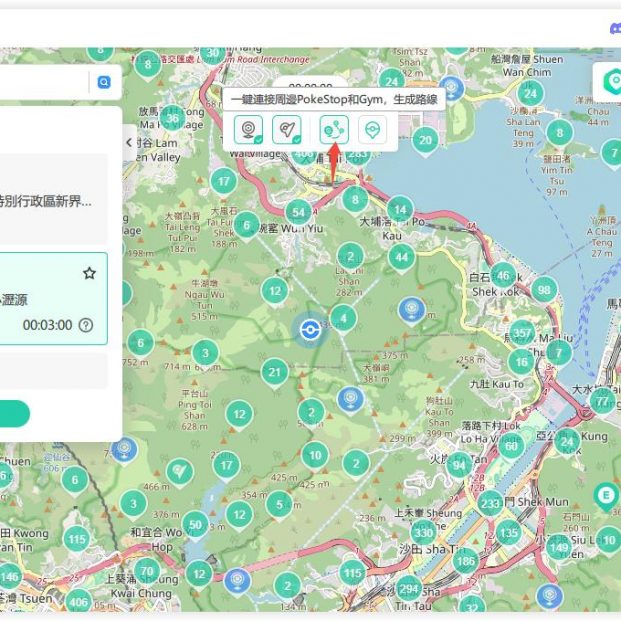This screenshot has height=621, width=621.
Task: Click inside the location search input field
Action: coord(45,82)
